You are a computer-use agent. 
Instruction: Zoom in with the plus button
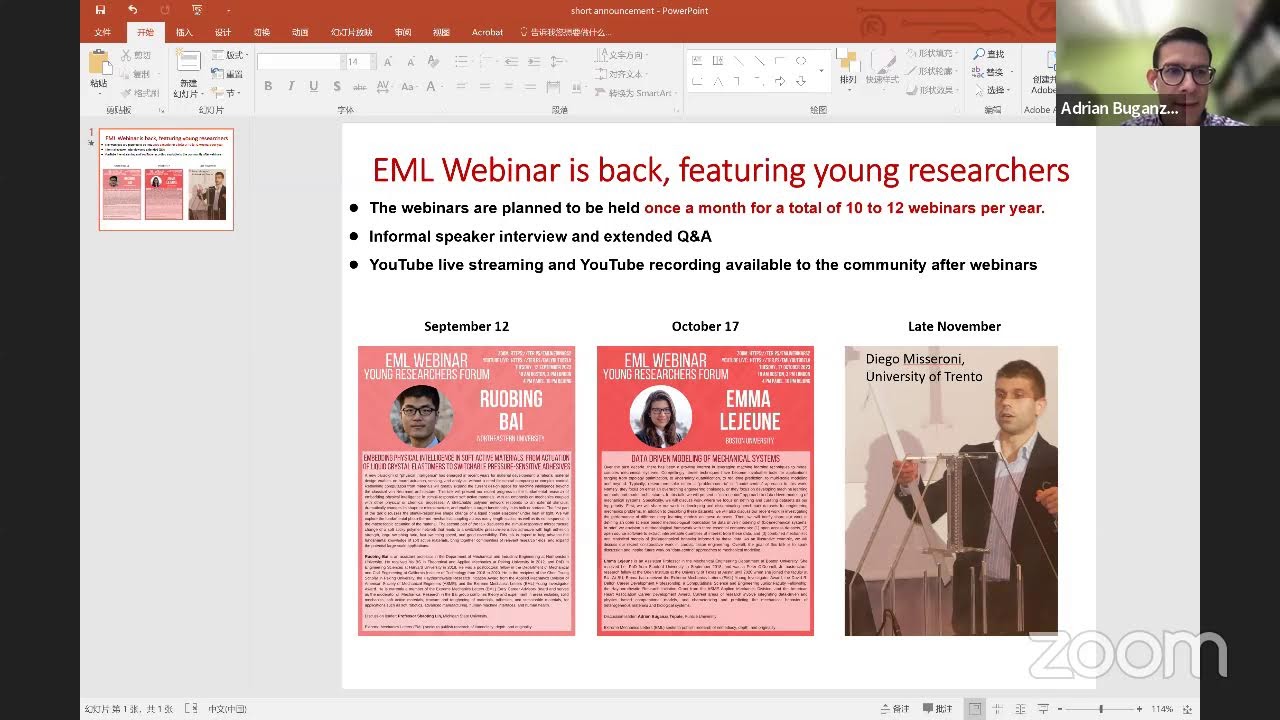click(1139, 709)
